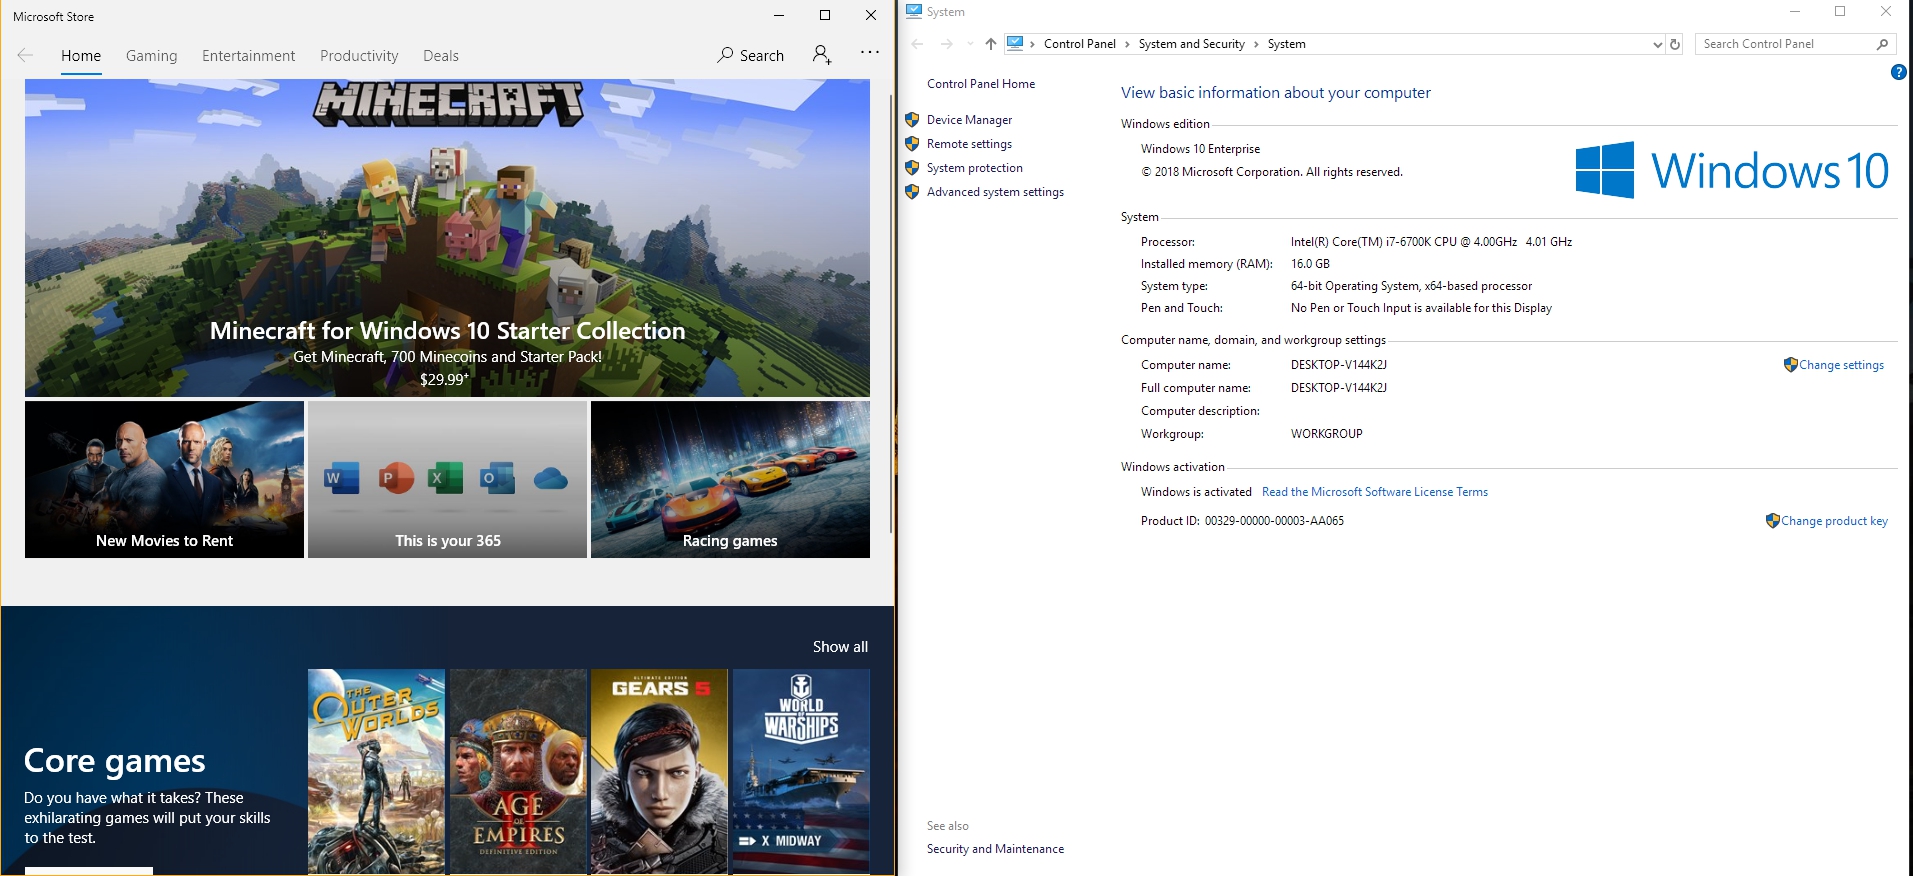The width and height of the screenshot is (1913, 876).
Task: Read the Microsoft Software License Terms
Action: [x=1375, y=492]
